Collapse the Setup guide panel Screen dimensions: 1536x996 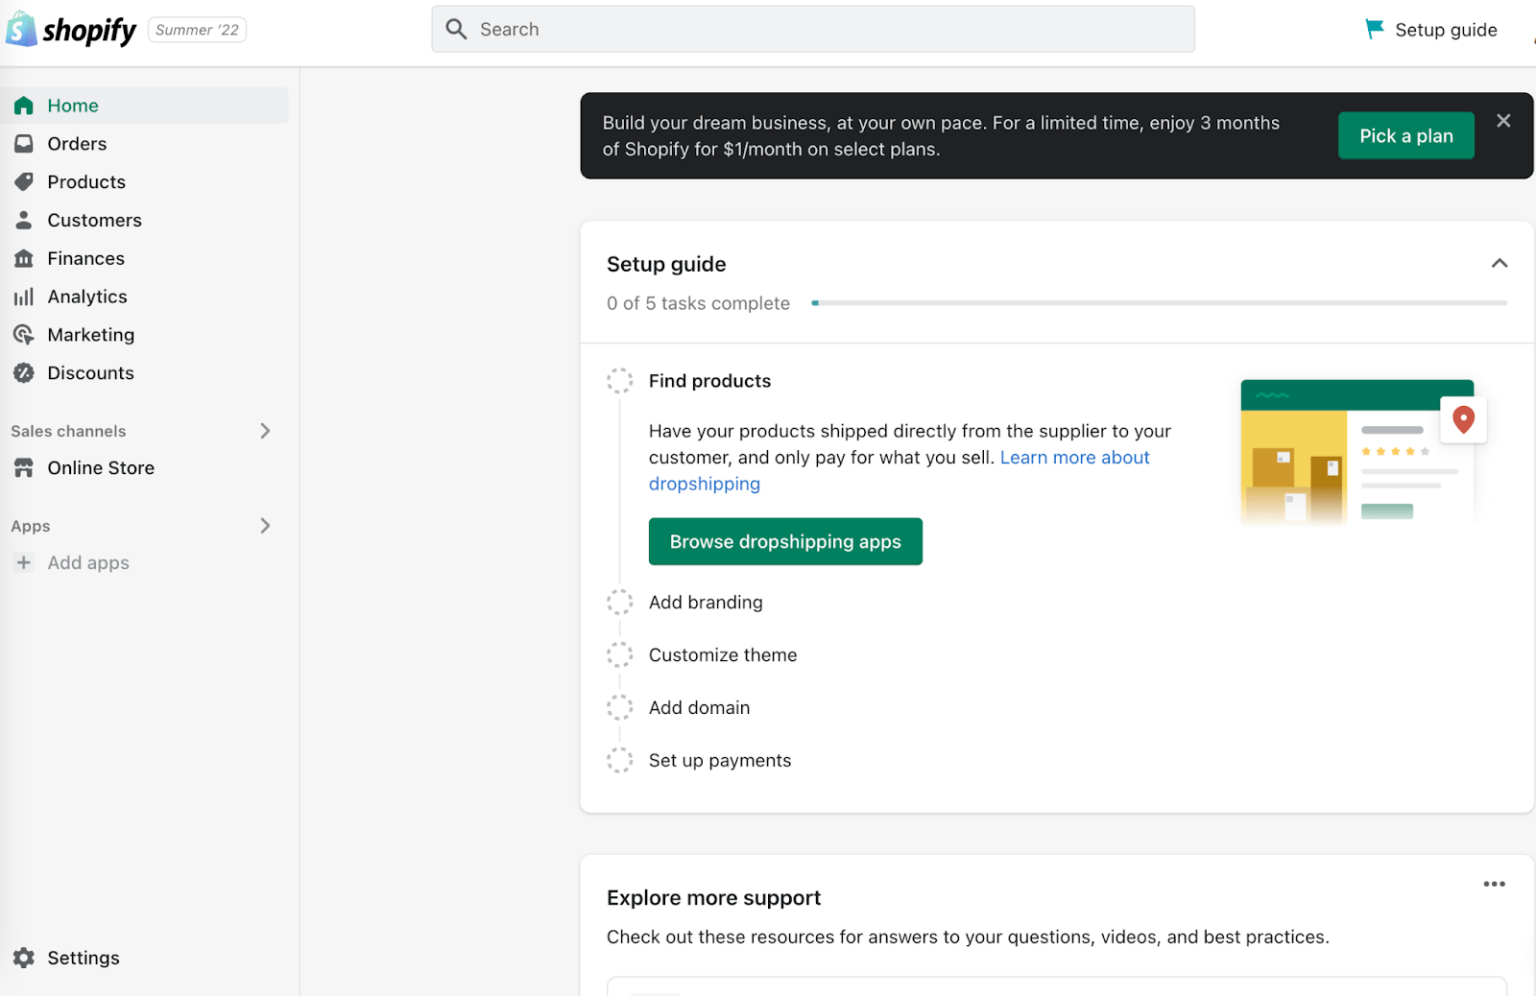[1499, 263]
